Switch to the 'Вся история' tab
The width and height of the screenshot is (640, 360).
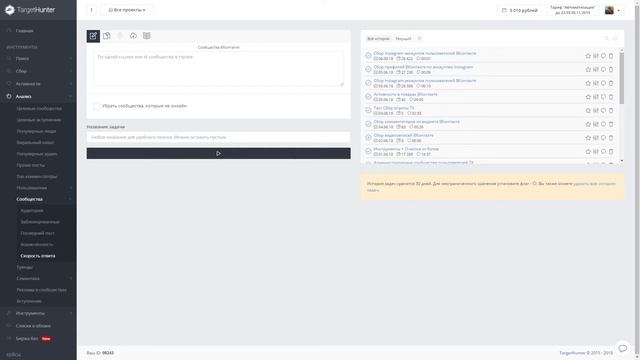(378, 38)
